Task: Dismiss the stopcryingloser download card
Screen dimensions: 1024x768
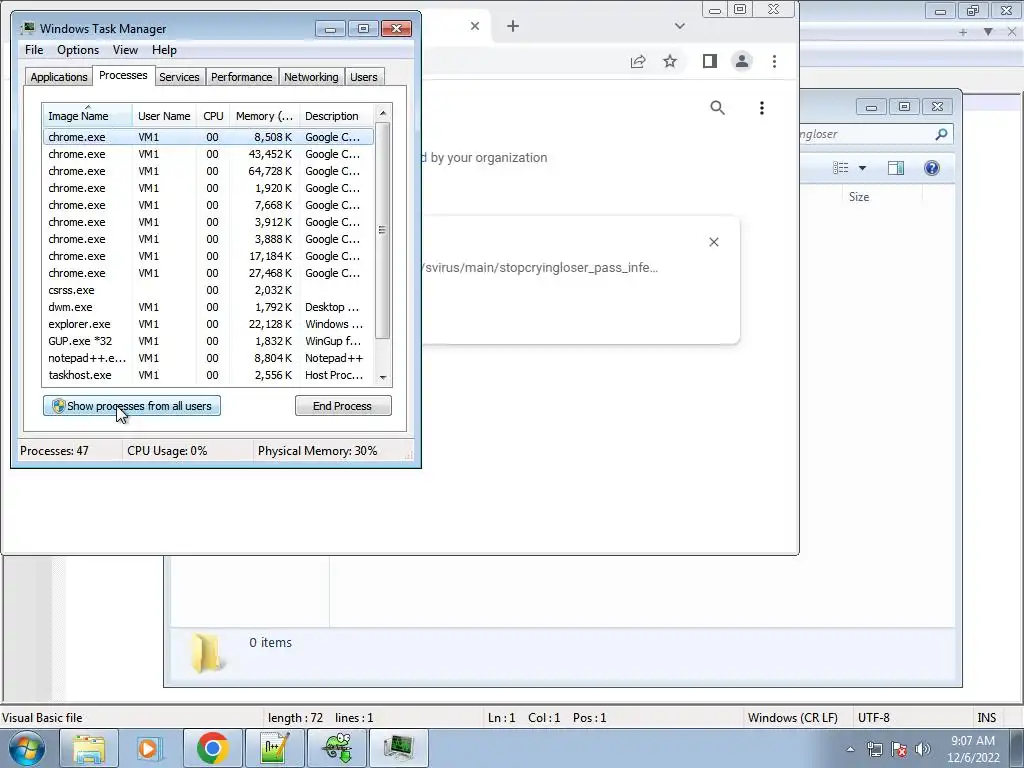Action: click(714, 242)
